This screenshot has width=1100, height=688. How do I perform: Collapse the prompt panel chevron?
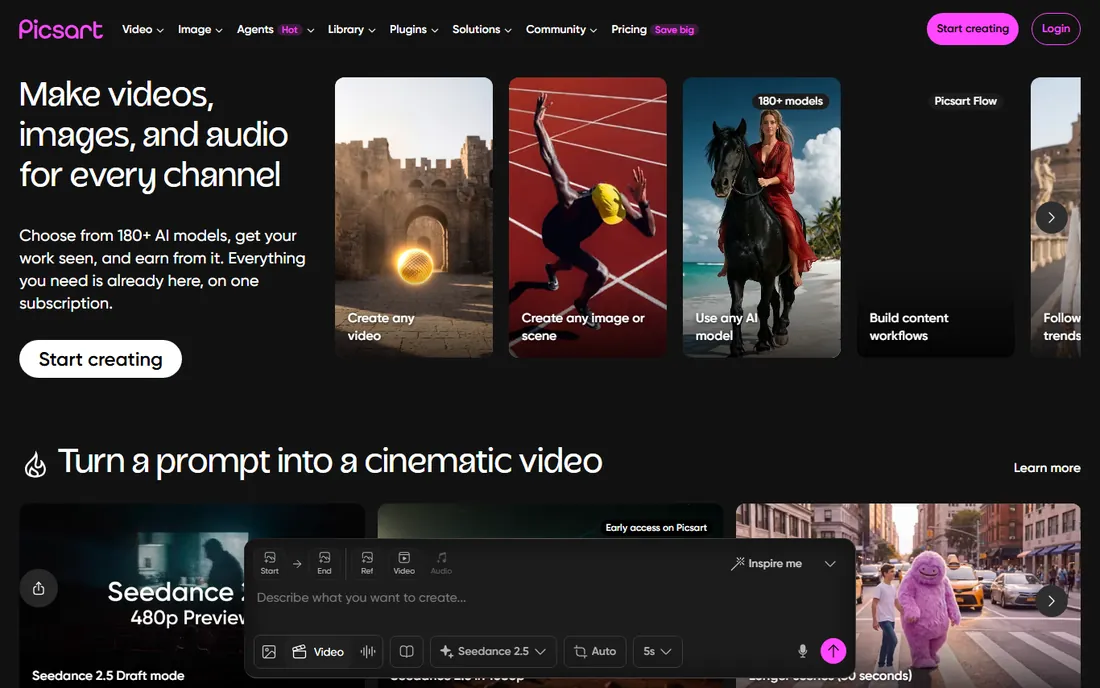tap(830, 564)
